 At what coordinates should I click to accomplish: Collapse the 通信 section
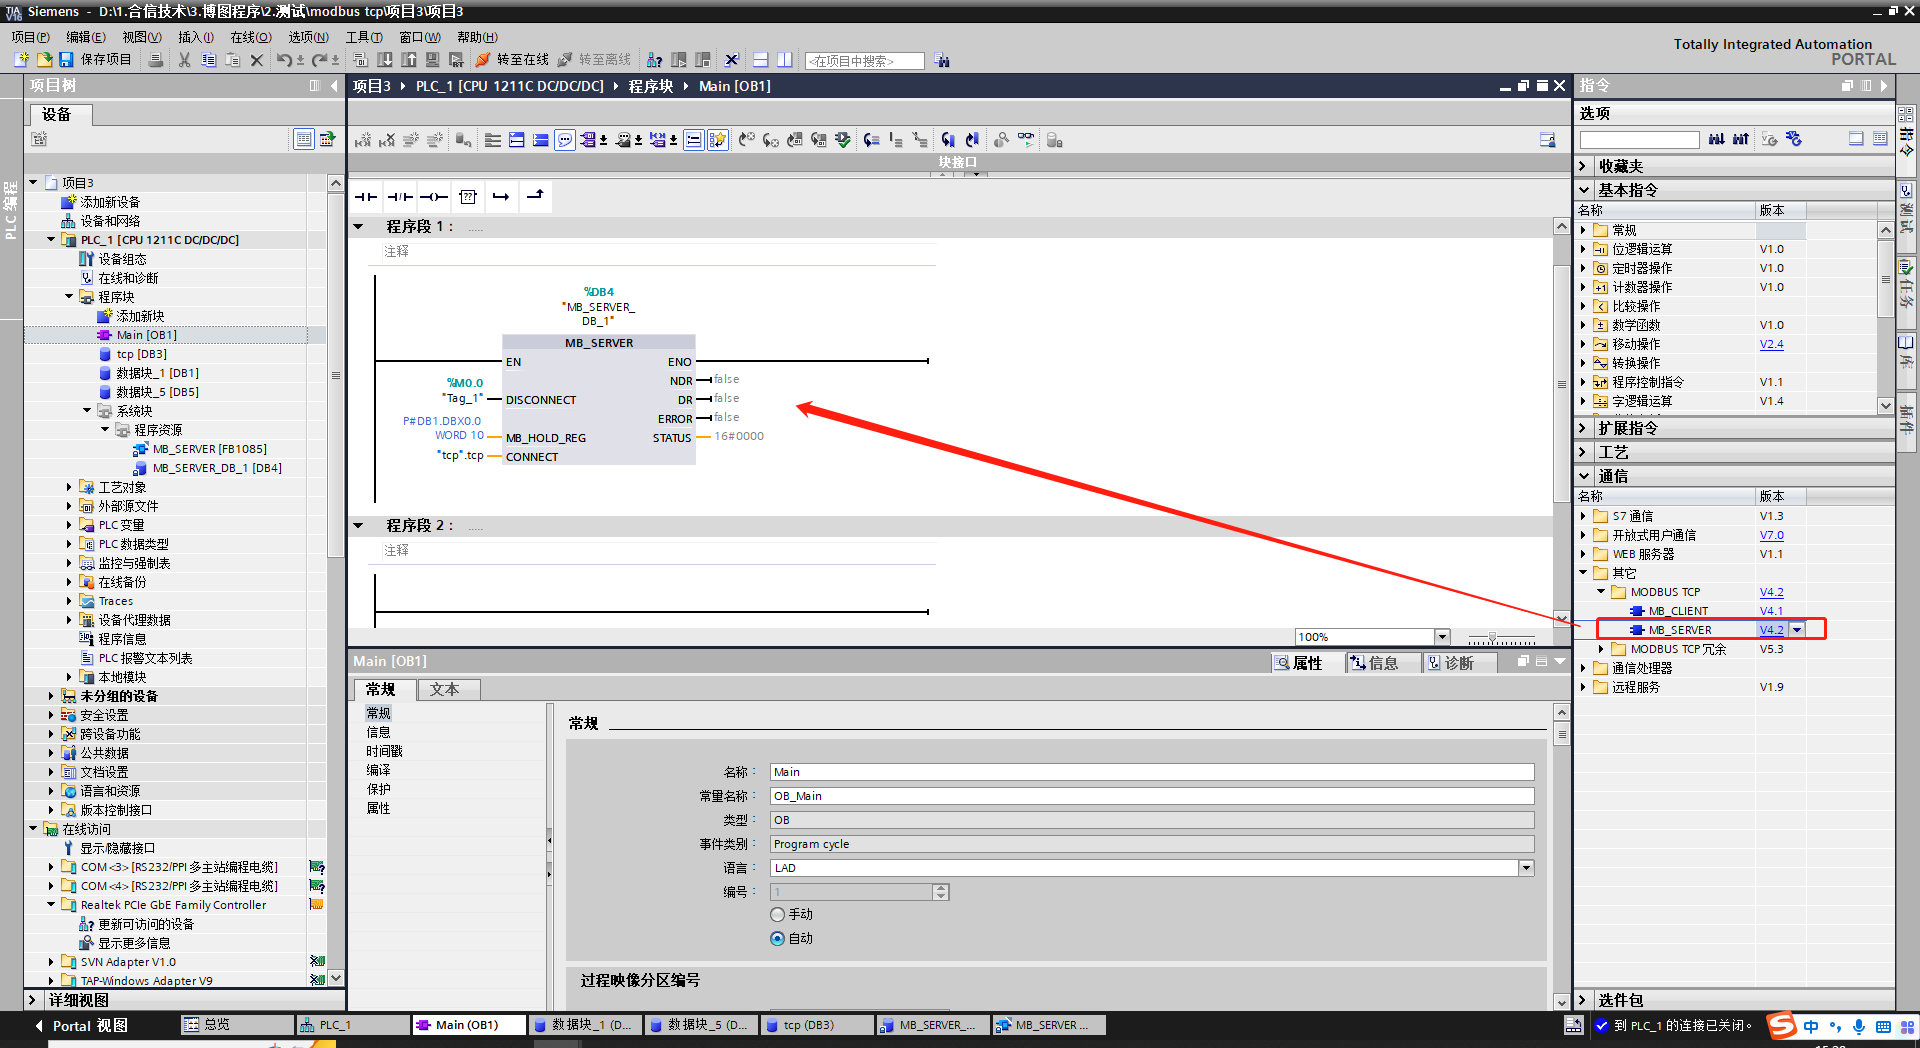coord(1584,476)
